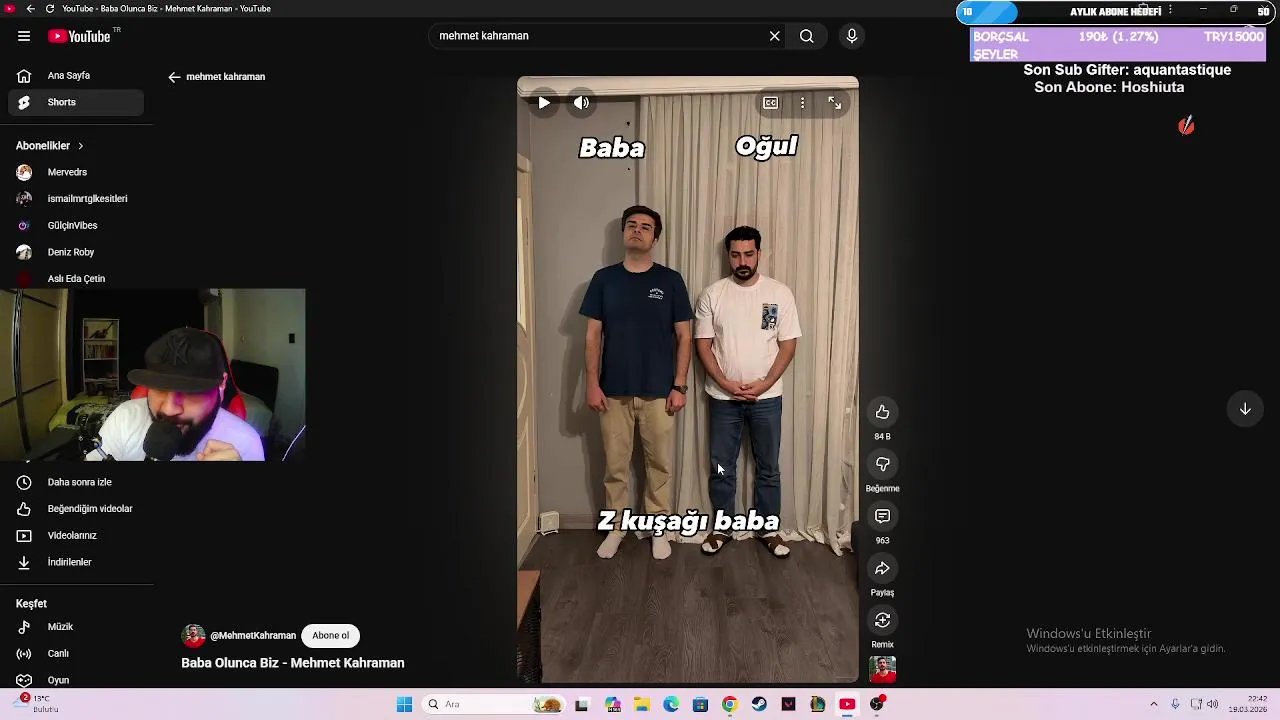Open Steam from the taskbar
1280x720 pixels.
[759, 704]
